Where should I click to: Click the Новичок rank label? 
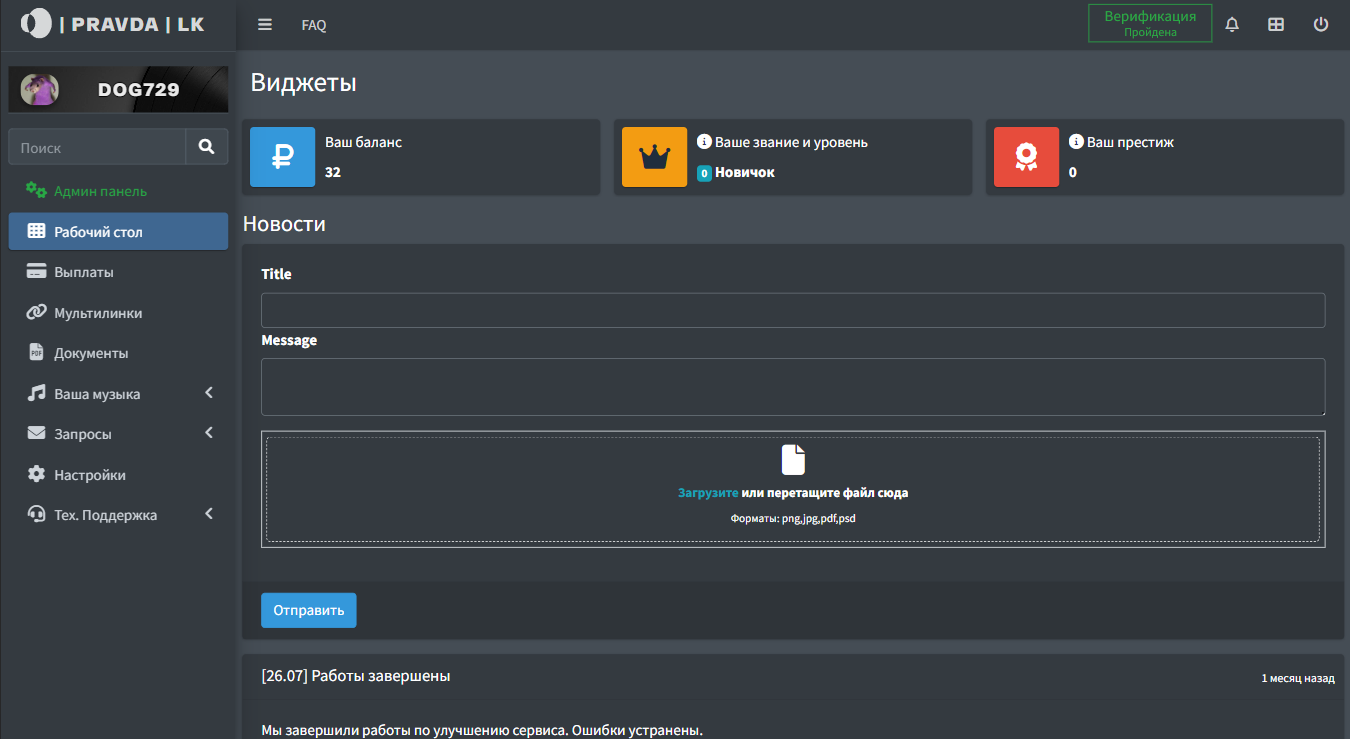click(745, 172)
